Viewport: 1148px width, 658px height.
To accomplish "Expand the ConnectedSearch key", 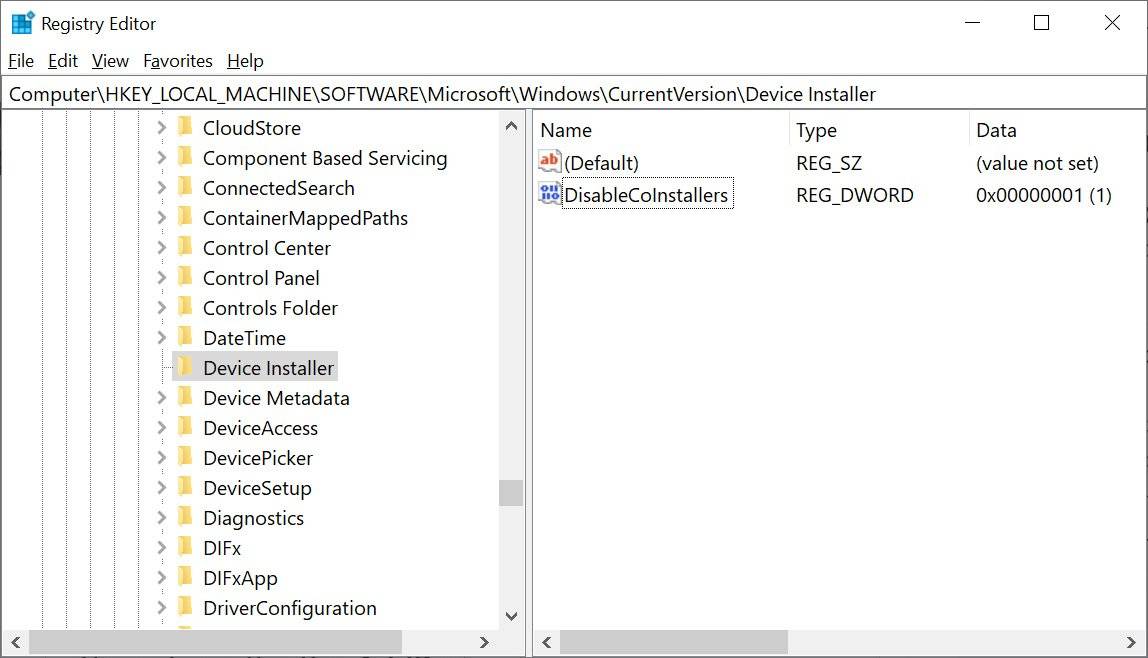I will click(162, 187).
